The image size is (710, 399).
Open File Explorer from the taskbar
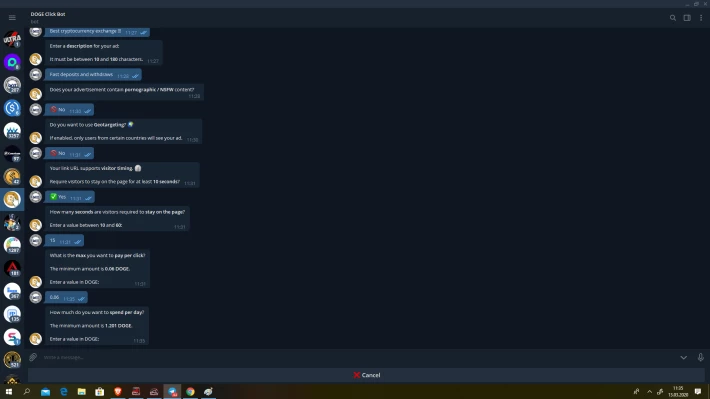[82, 392]
